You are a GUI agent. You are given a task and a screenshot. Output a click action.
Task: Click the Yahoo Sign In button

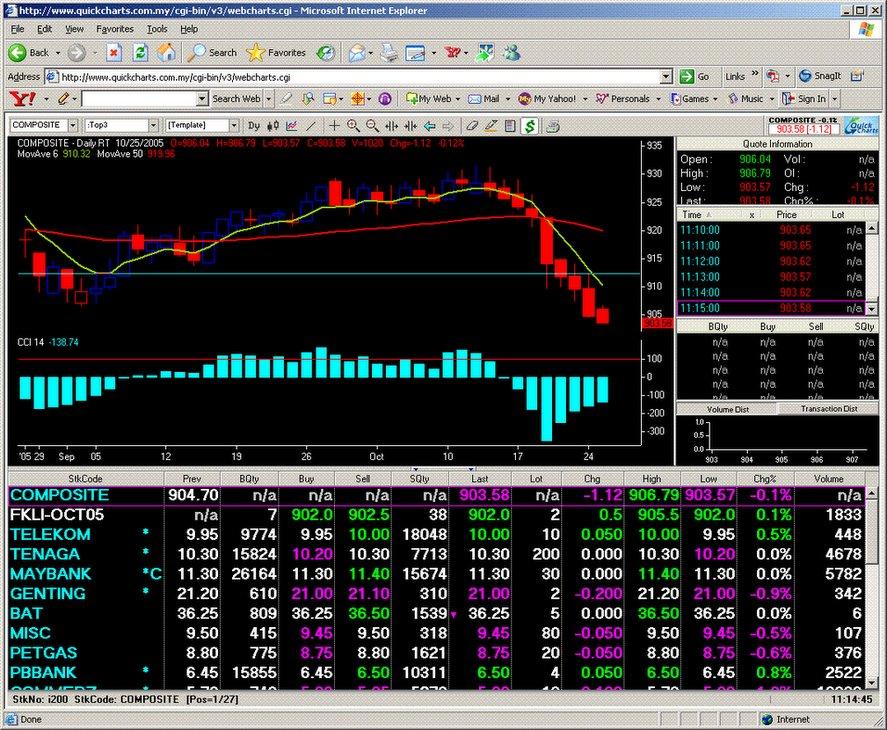point(803,99)
